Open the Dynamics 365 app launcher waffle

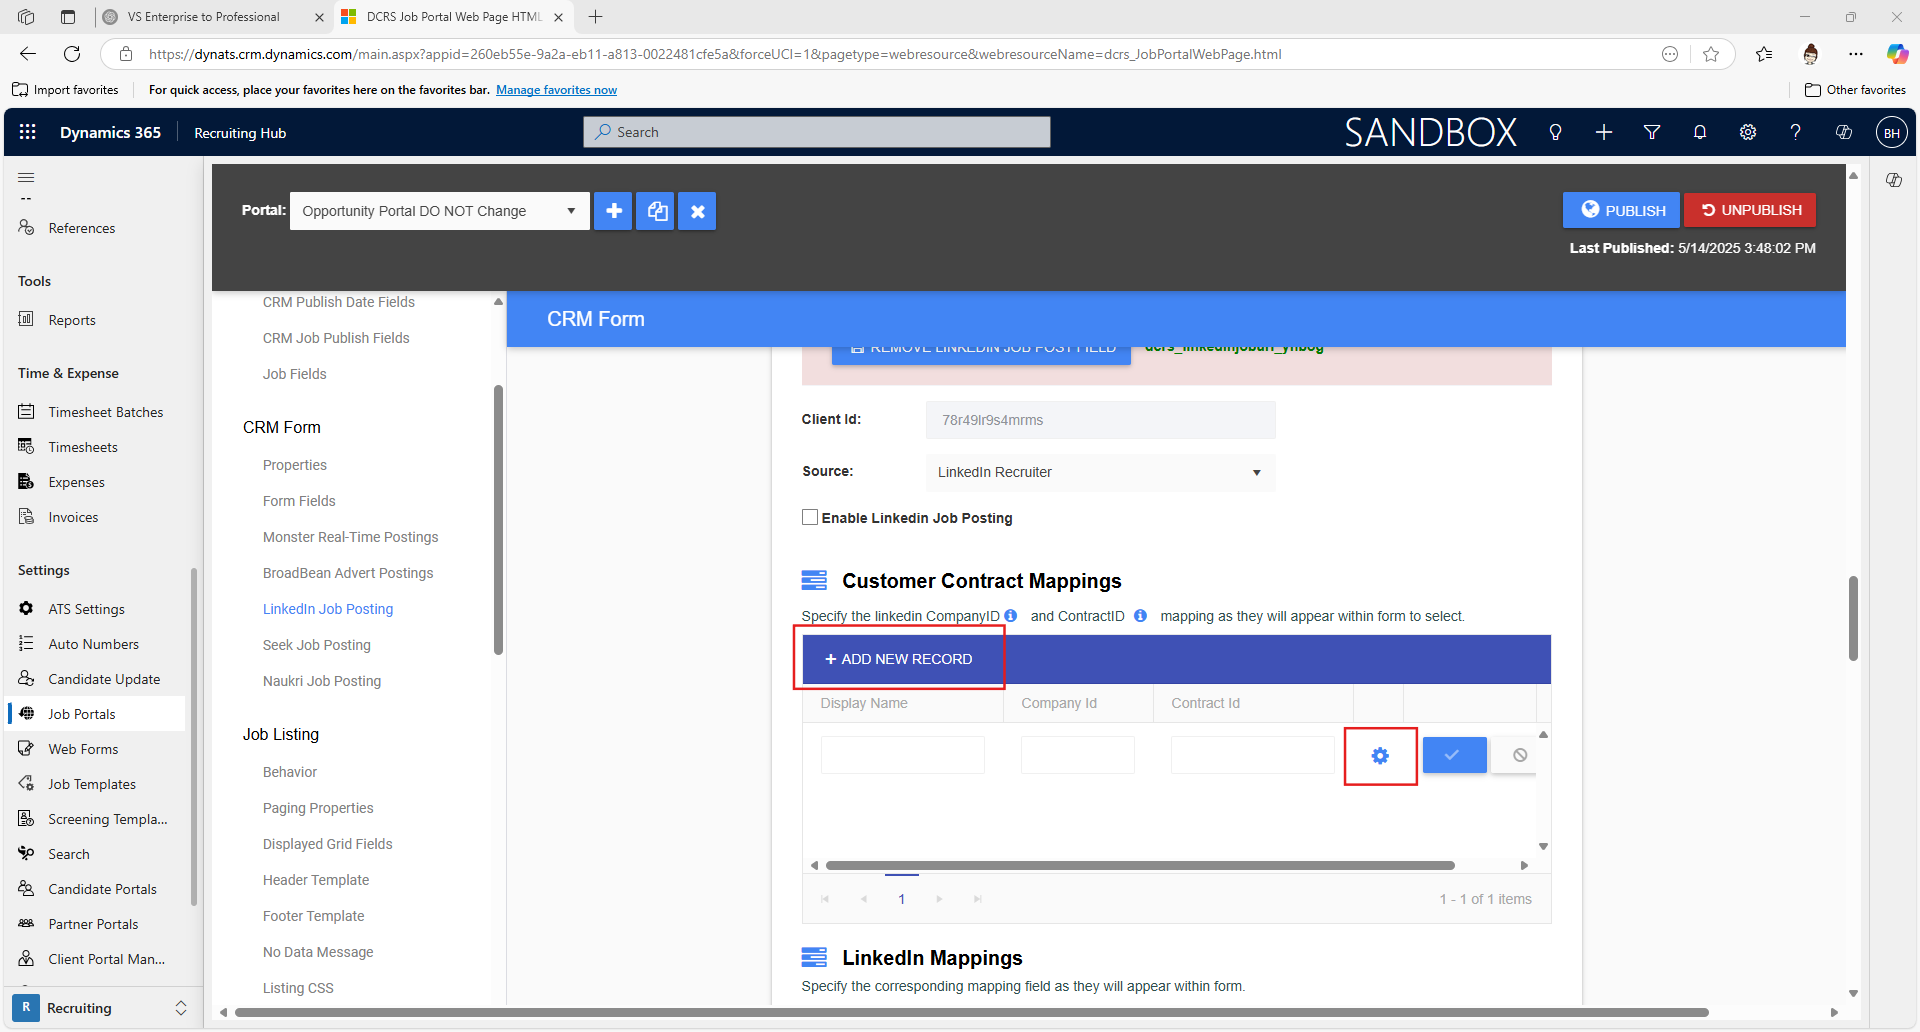pos(27,132)
